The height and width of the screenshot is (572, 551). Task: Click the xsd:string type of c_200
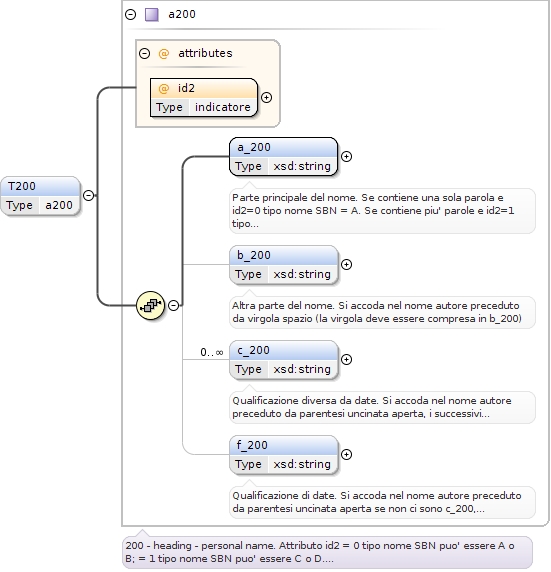point(302,369)
